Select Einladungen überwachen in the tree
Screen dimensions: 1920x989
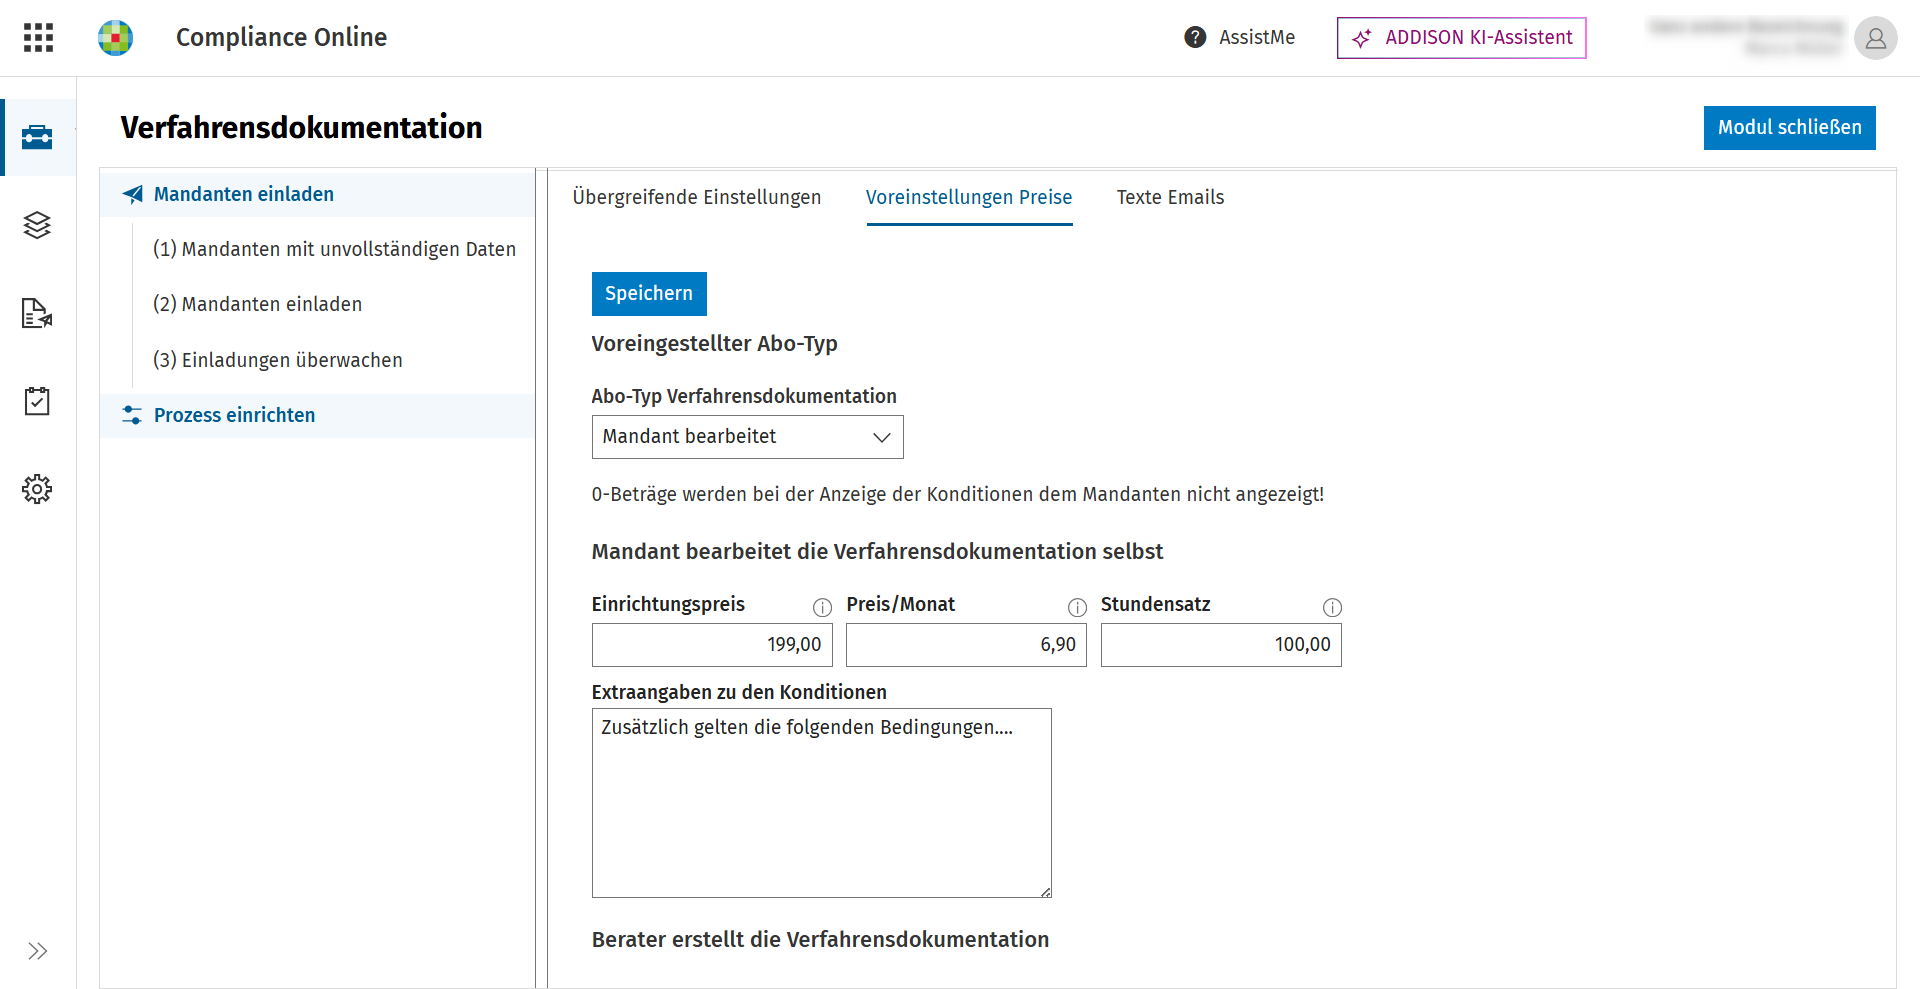coord(277,360)
